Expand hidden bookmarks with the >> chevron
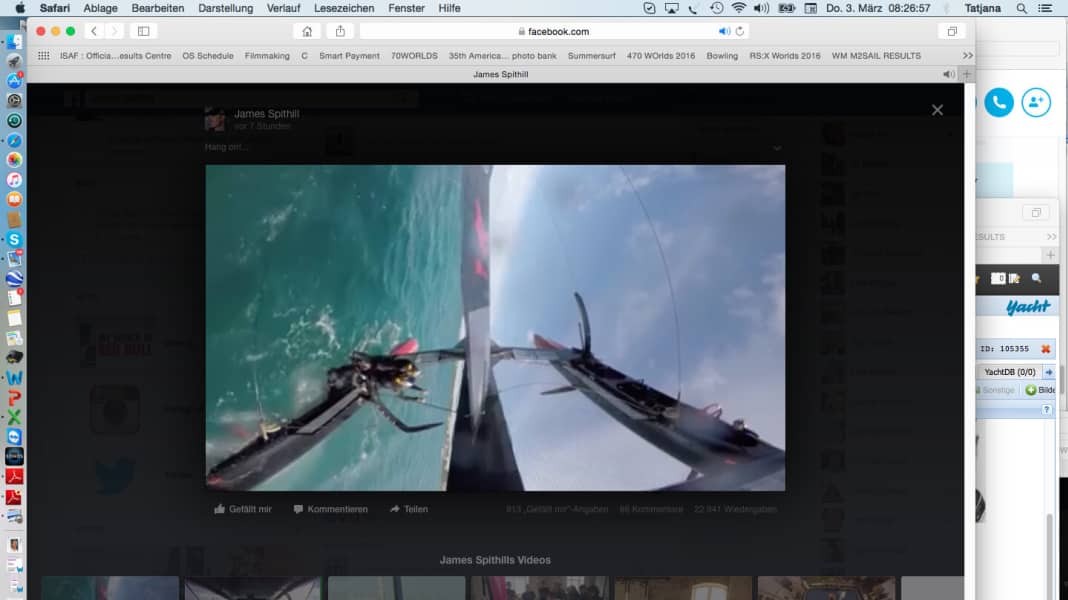This screenshot has height=600, width=1068. coord(967,56)
